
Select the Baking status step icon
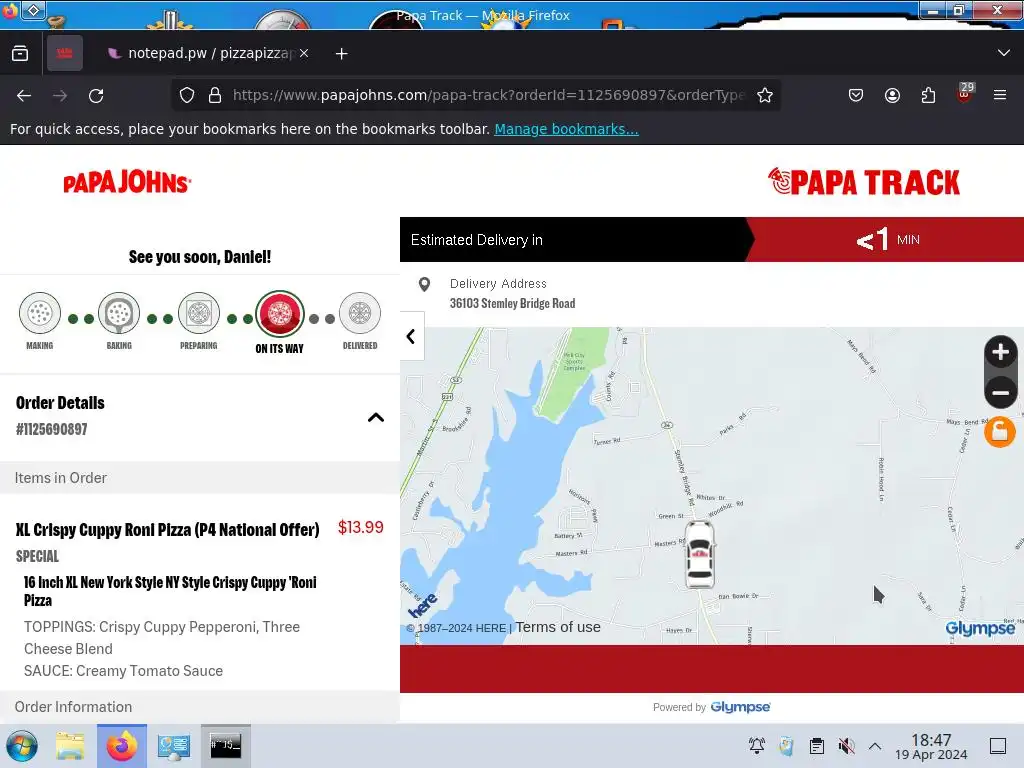[119, 313]
